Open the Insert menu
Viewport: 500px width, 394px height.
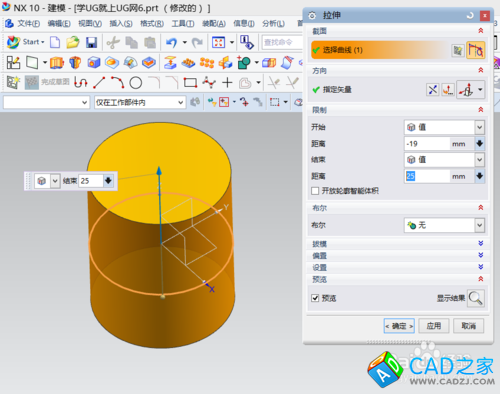tap(121, 23)
